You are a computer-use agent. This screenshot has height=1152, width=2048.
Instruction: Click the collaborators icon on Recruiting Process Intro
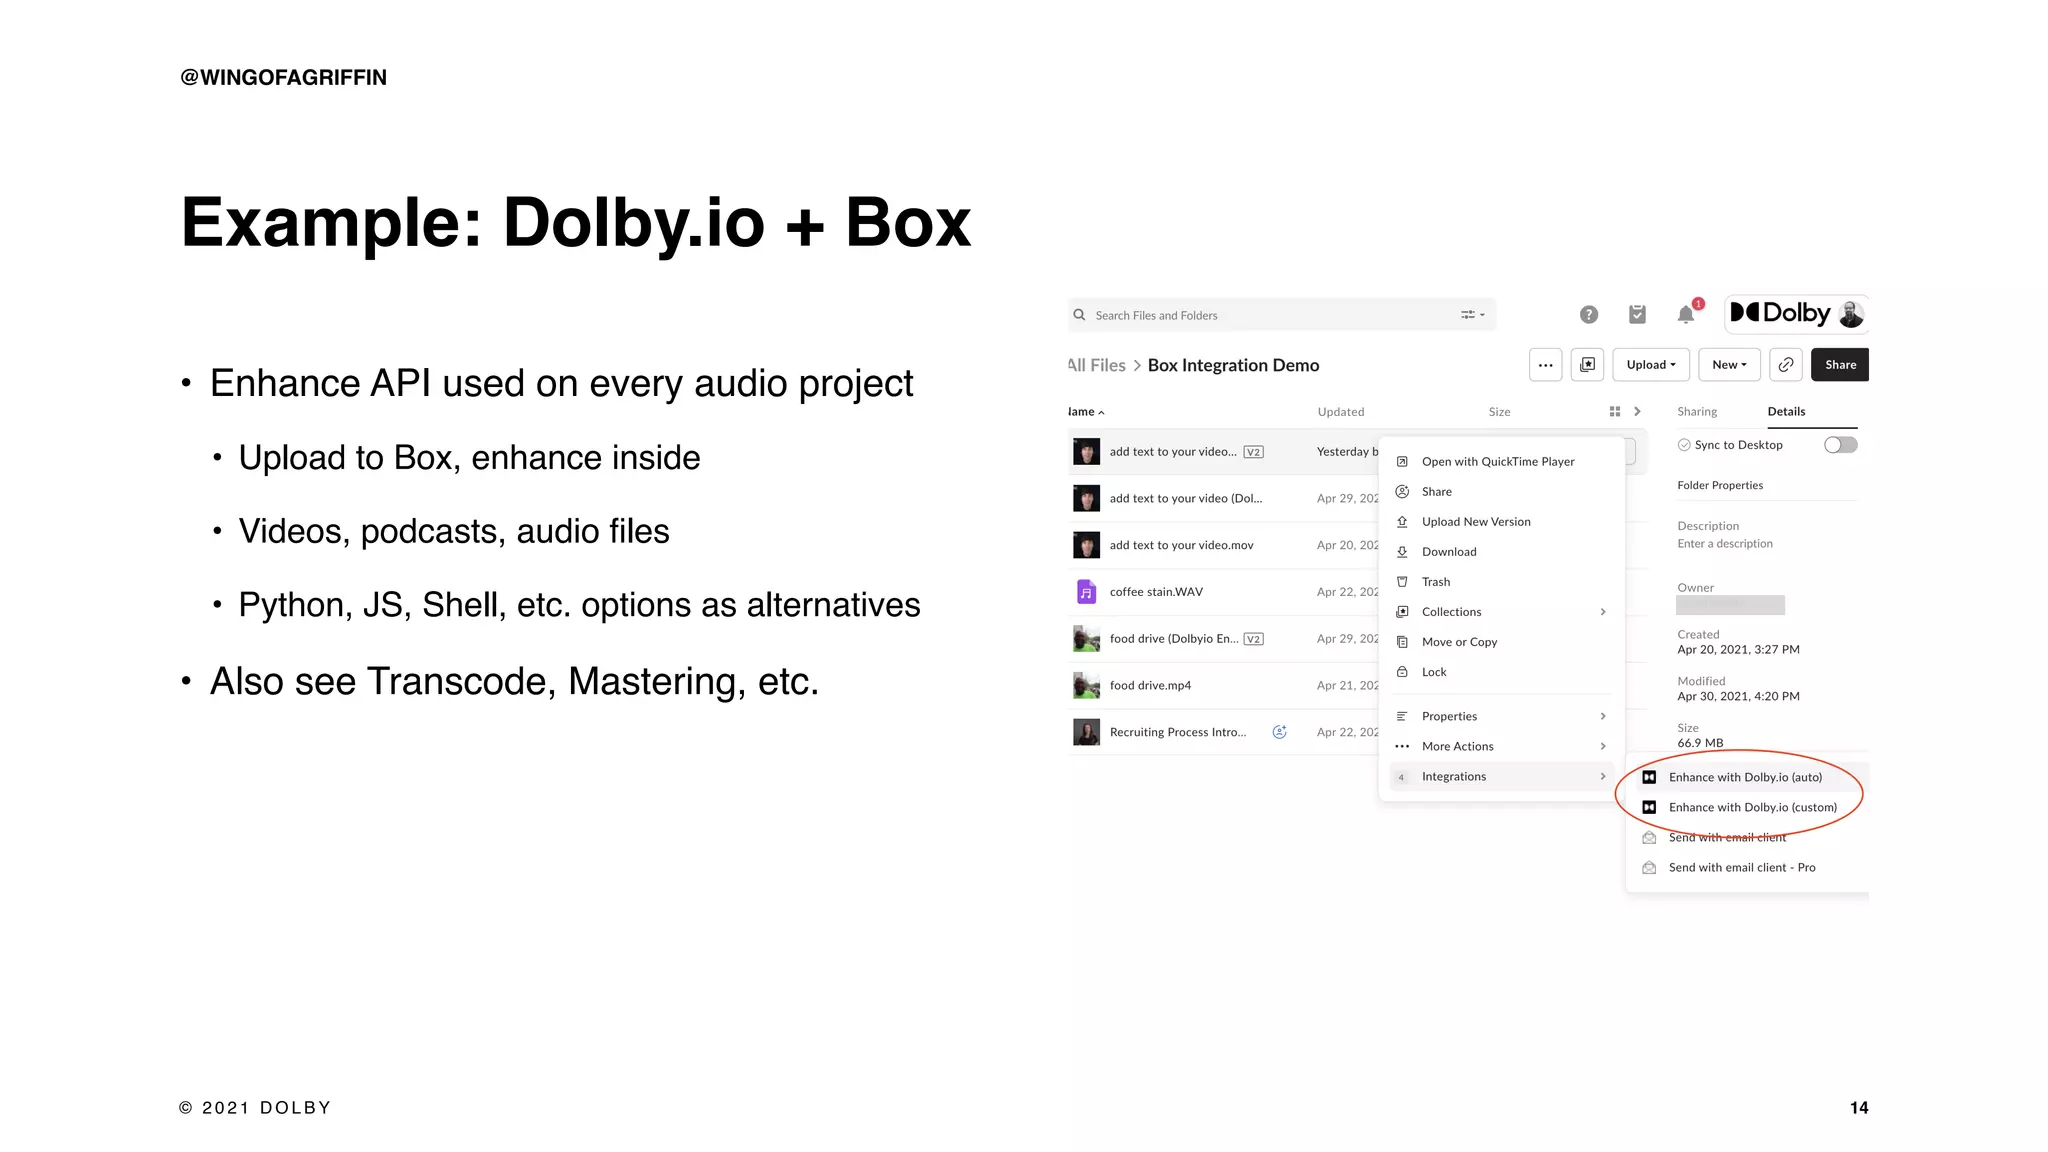1279,732
